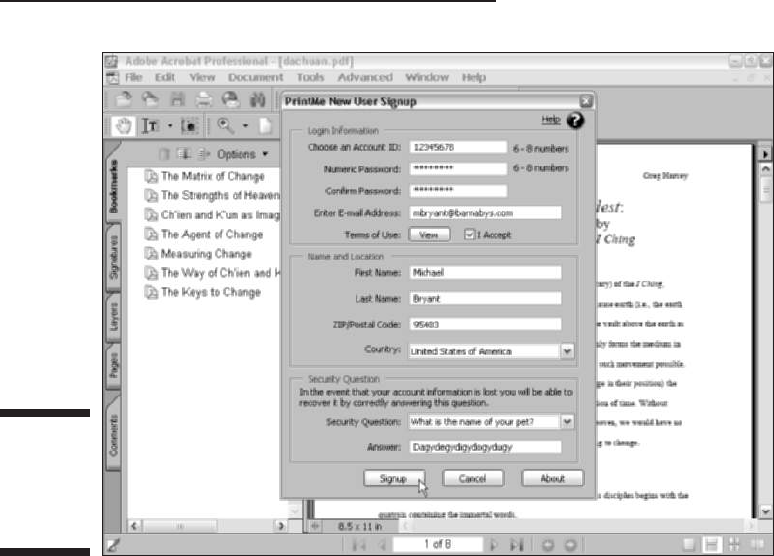The height and width of the screenshot is (556, 774).
Task: Click the Help link in dialog
Action: point(551,119)
